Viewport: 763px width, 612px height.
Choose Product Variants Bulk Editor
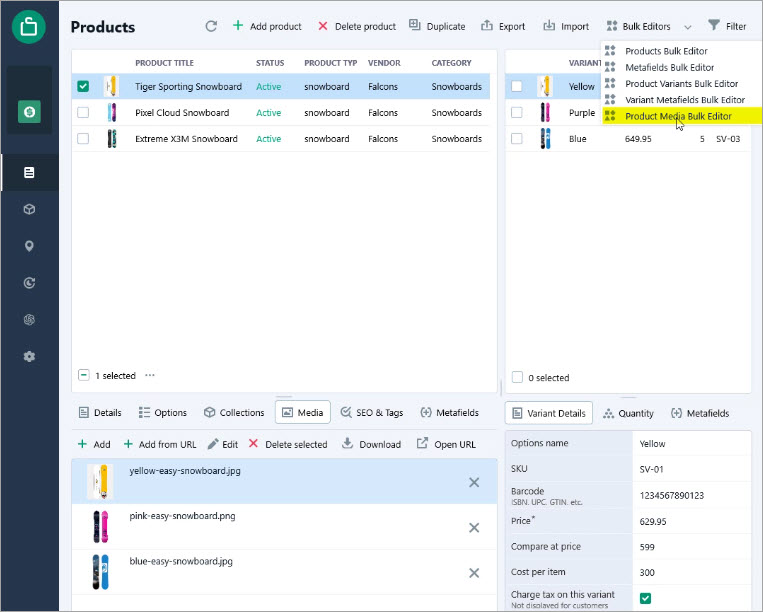coord(681,84)
